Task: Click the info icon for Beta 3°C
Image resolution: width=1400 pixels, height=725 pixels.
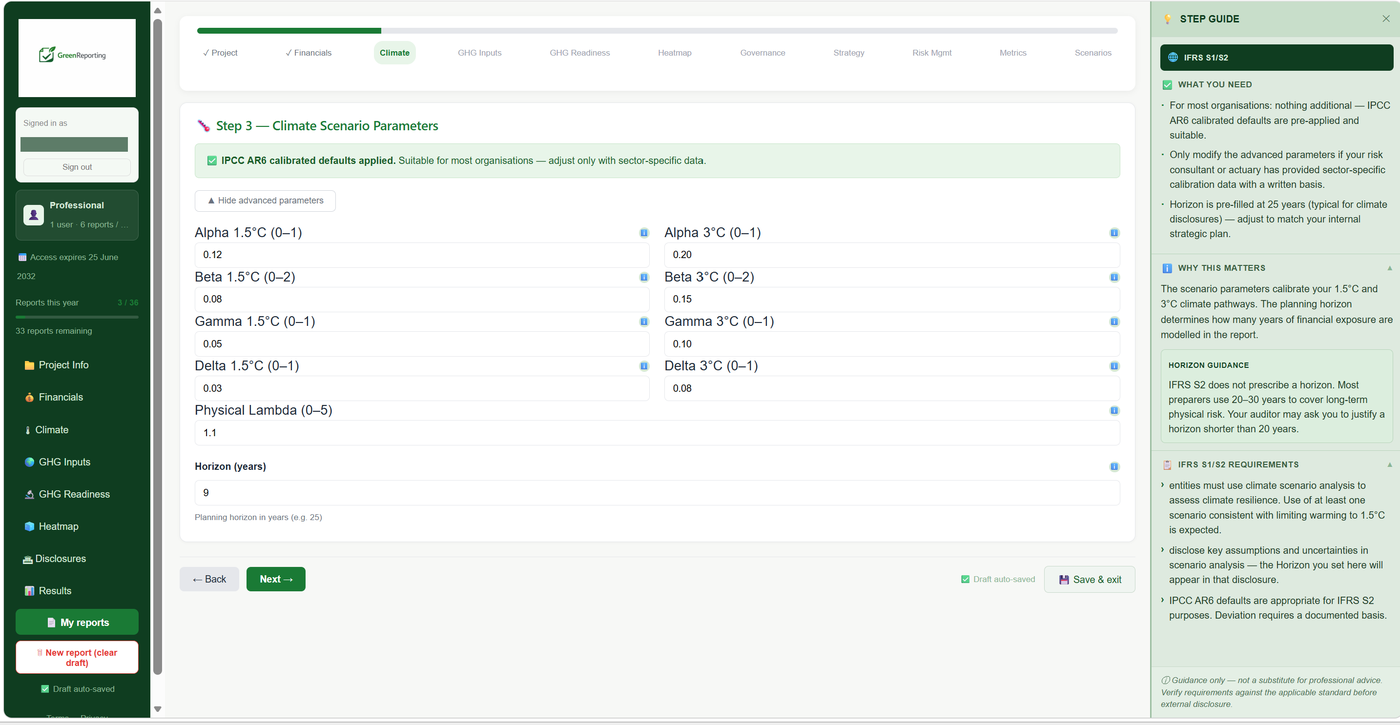Action: [x=1114, y=277]
